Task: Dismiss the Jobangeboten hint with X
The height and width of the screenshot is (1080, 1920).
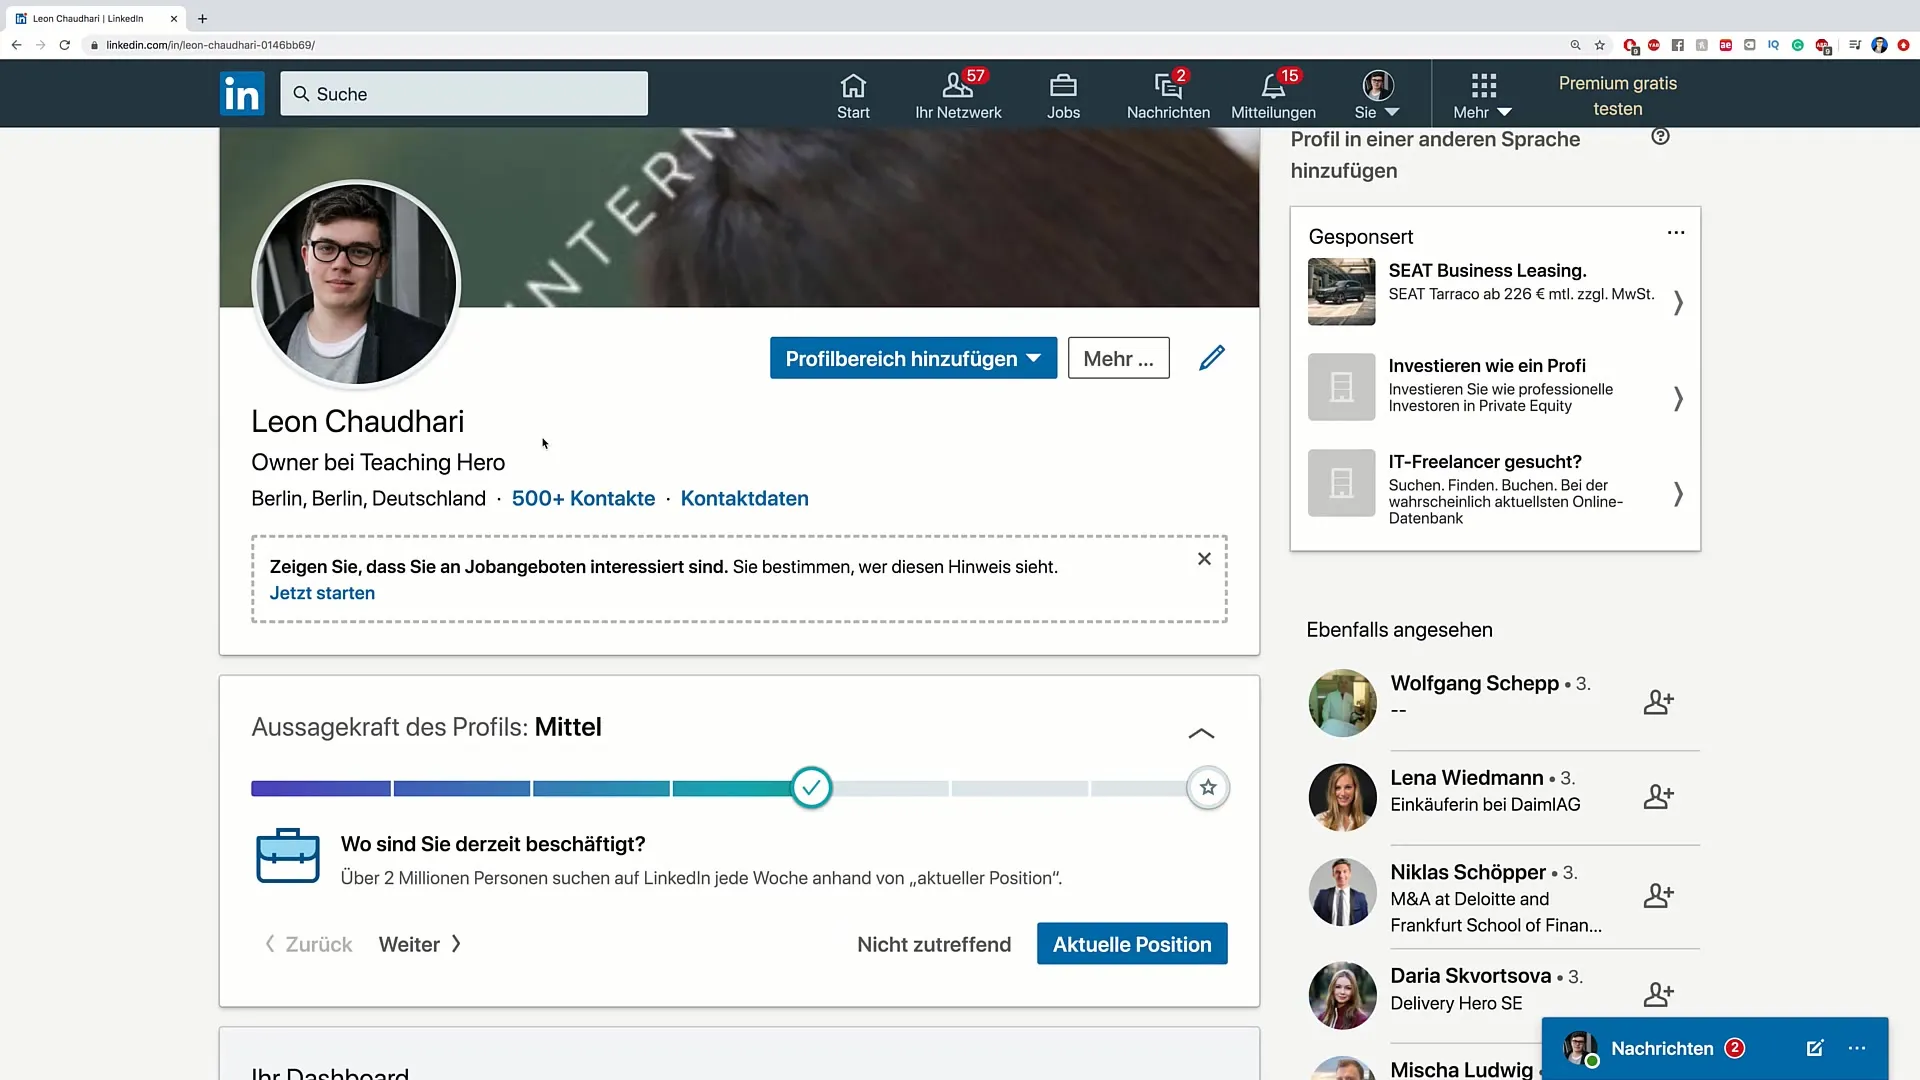Action: coord(1204,559)
